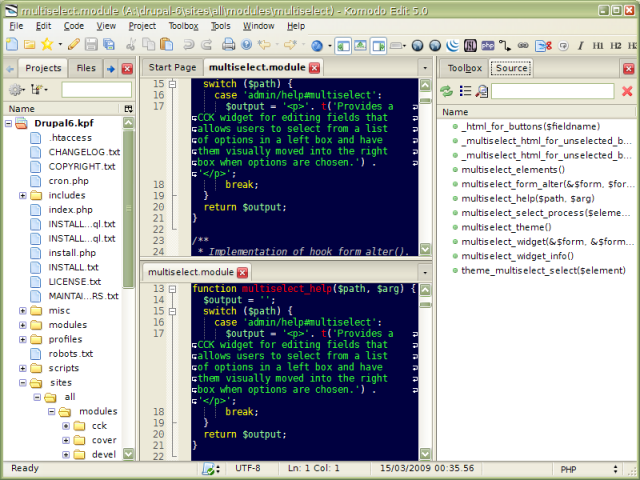Screen dimensions: 640x480
Task: Click the chain link toolbar icon
Action: (x=523, y=45)
